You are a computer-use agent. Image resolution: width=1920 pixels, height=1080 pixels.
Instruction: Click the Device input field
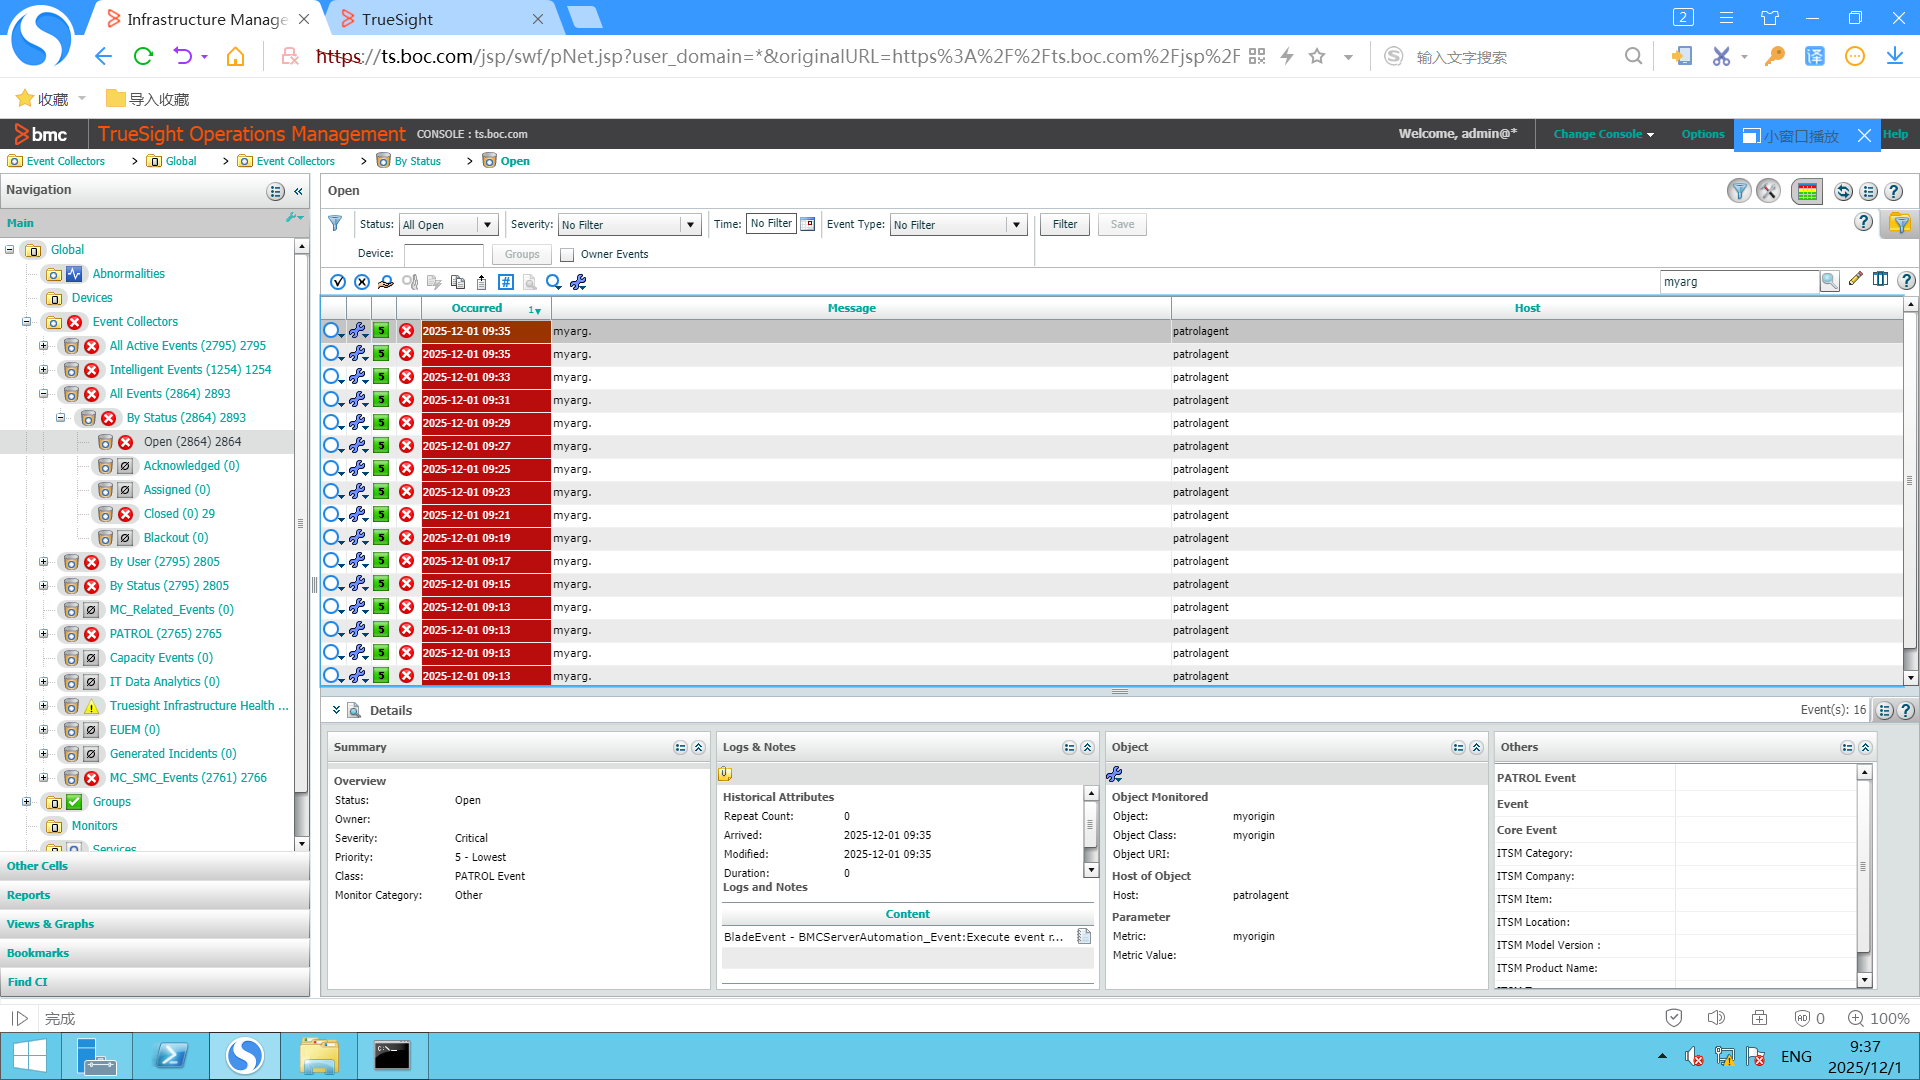click(443, 254)
